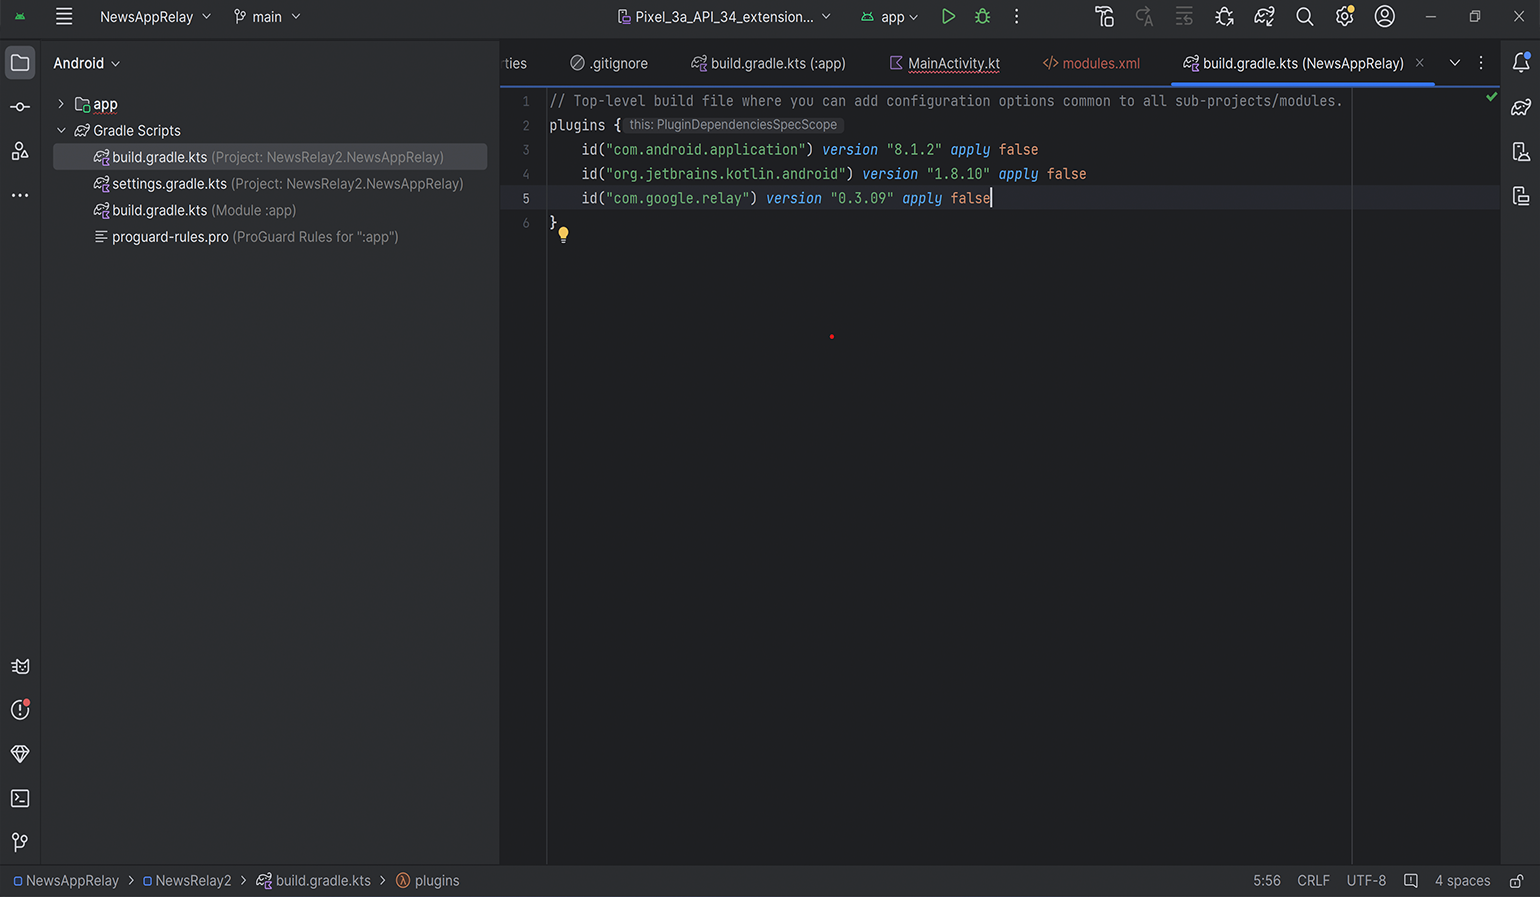Open the user account menu
The height and width of the screenshot is (897, 1540).
pos(1384,17)
